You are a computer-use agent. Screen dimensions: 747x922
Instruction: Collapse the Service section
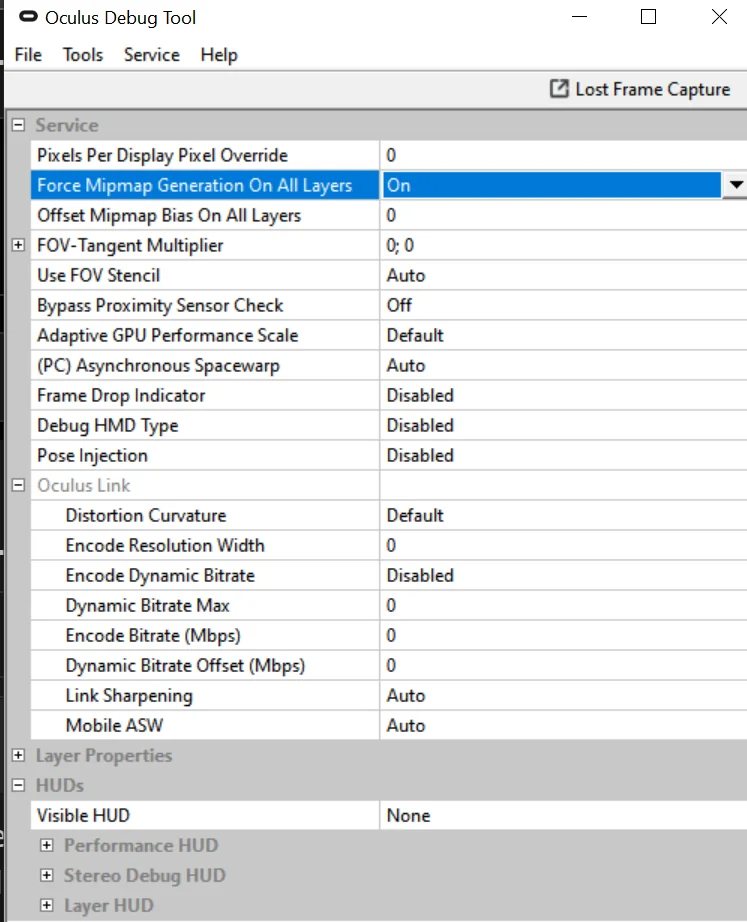coord(18,125)
